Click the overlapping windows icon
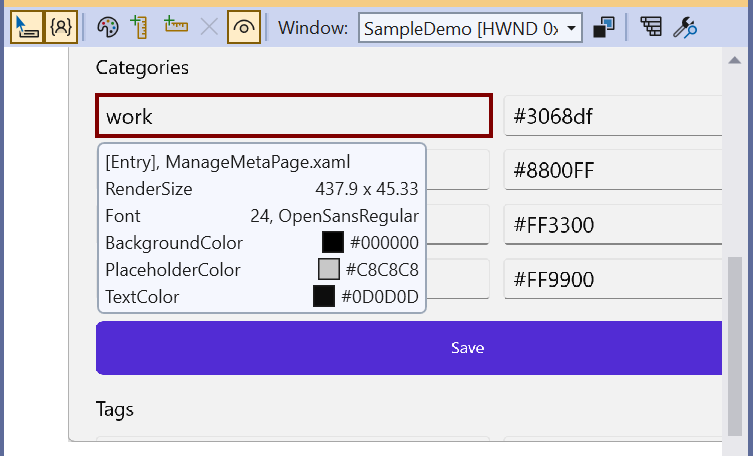This screenshot has width=753, height=456. click(x=603, y=28)
